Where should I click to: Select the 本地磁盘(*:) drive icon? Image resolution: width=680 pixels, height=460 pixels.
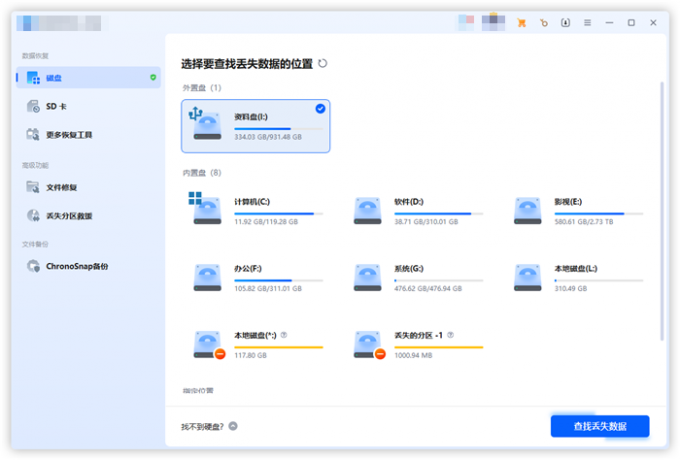pos(209,345)
